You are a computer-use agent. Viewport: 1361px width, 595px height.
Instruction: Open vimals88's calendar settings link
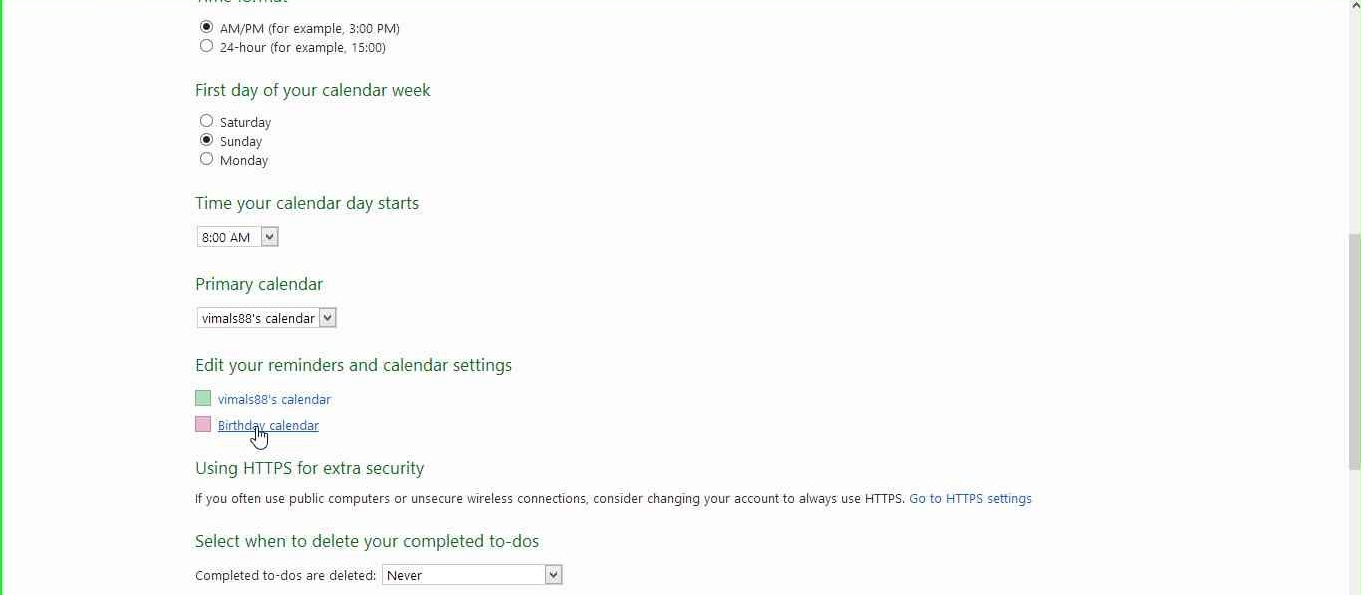click(275, 399)
